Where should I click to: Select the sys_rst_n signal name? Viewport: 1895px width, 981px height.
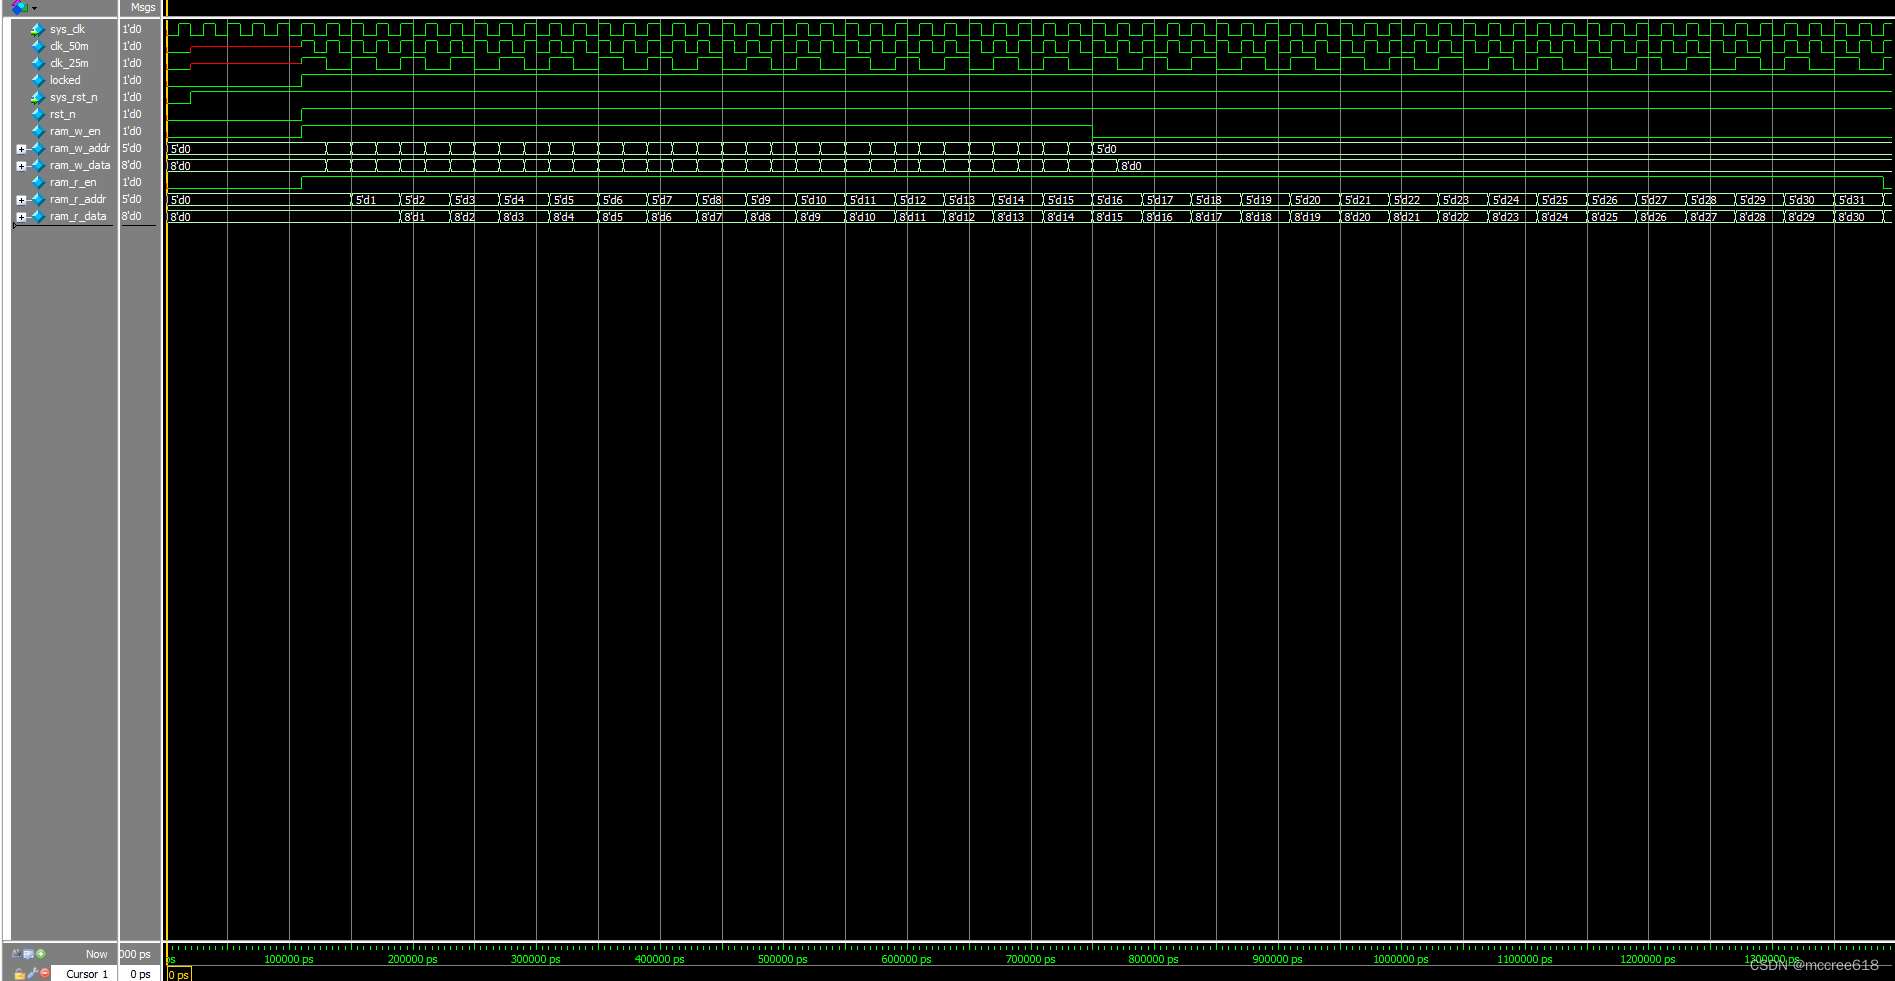(x=74, y=97)
